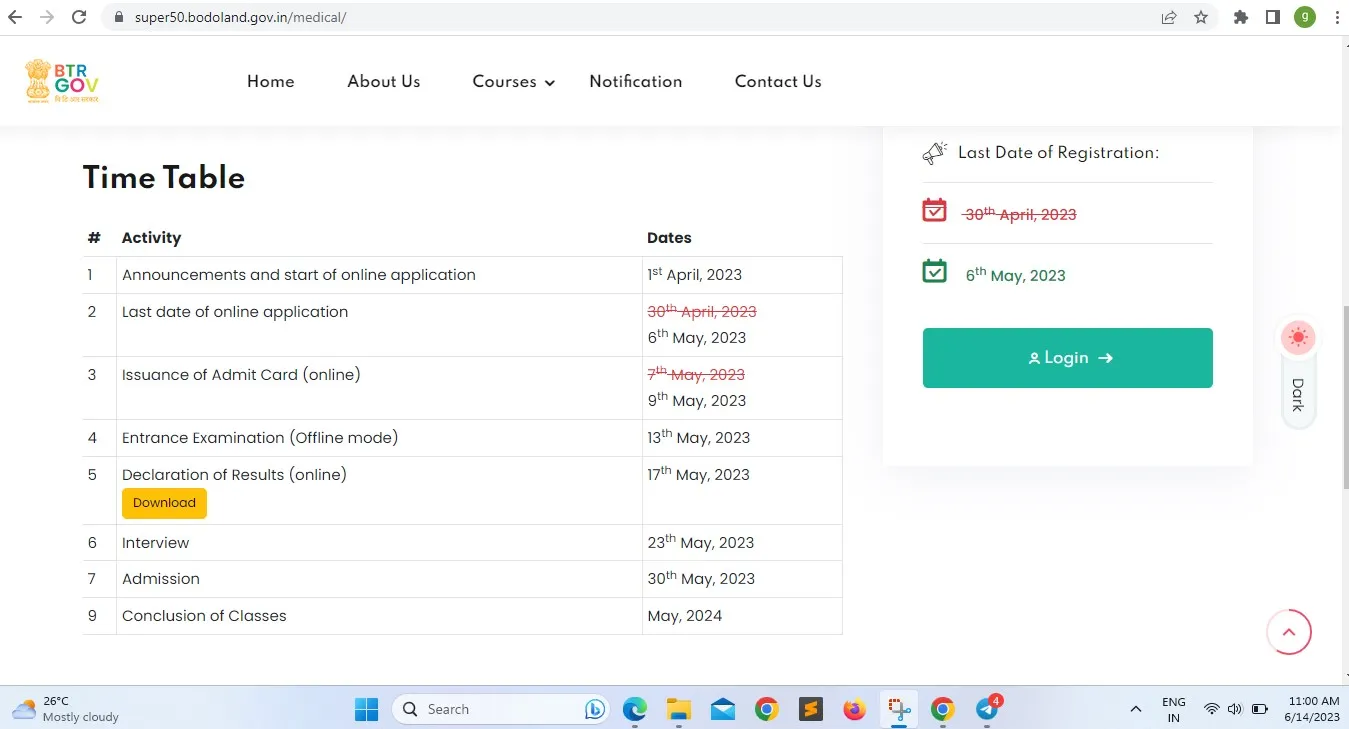Go to the Notification menu item
The width and height of the screenshot is (1349, 729).
click(x=635, y=82)
